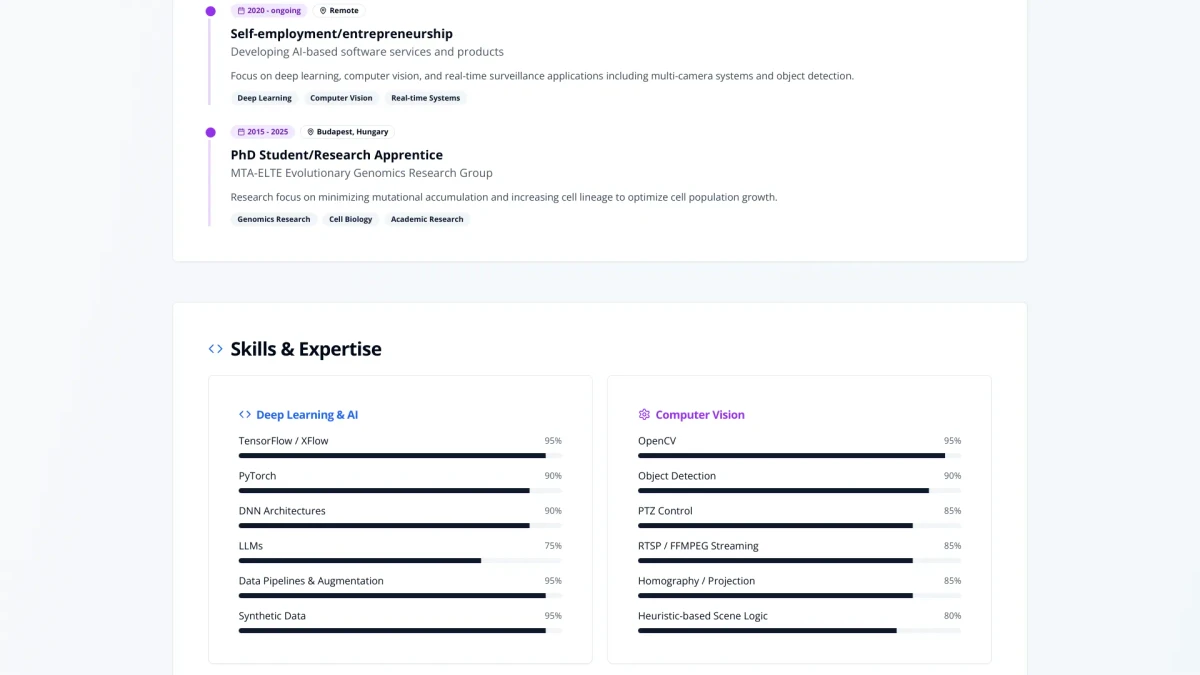Image resolution: width=1200 pixels, height=675 pixels.
Task: Select the Deep Learning skill tag
Action: (x=264, y=98)
